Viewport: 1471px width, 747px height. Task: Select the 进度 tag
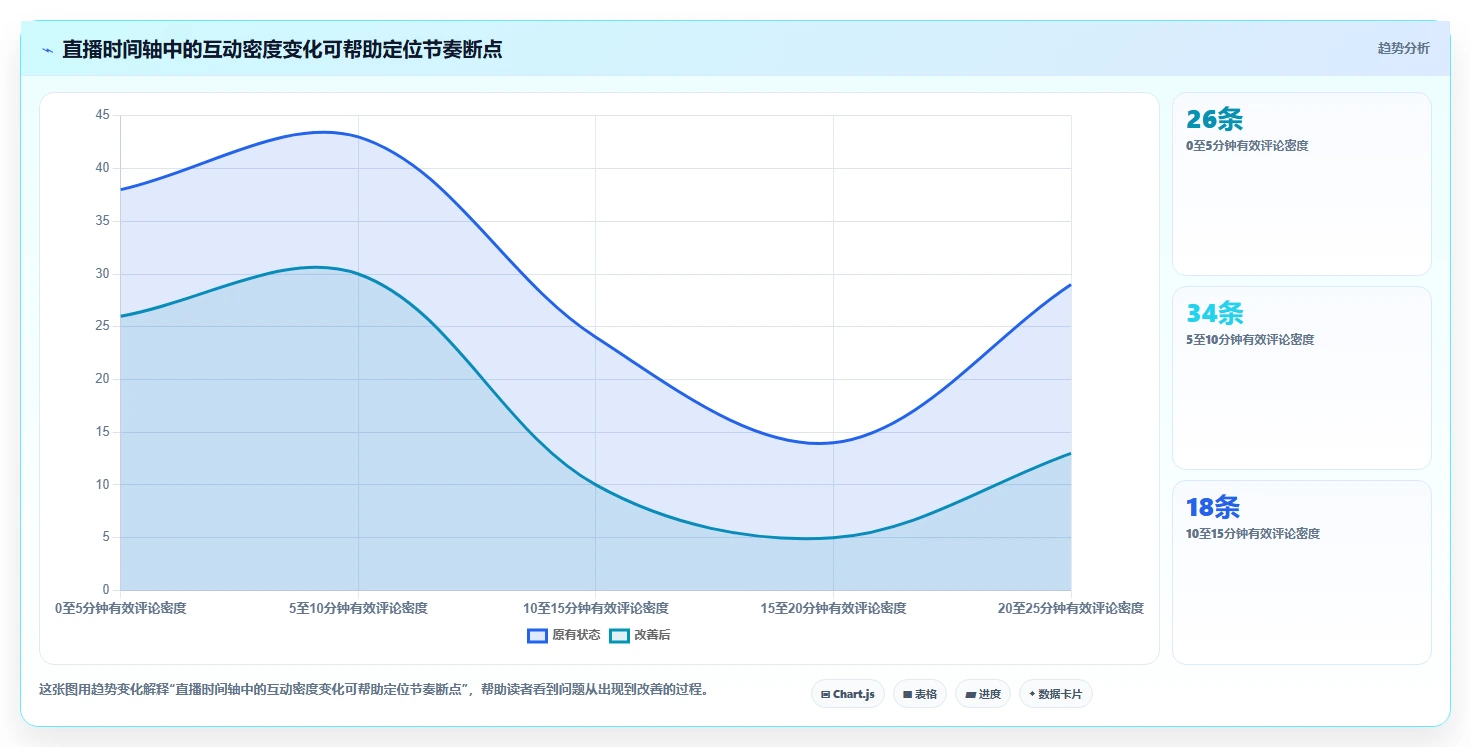pyautogui.click(x=982, y=694)
